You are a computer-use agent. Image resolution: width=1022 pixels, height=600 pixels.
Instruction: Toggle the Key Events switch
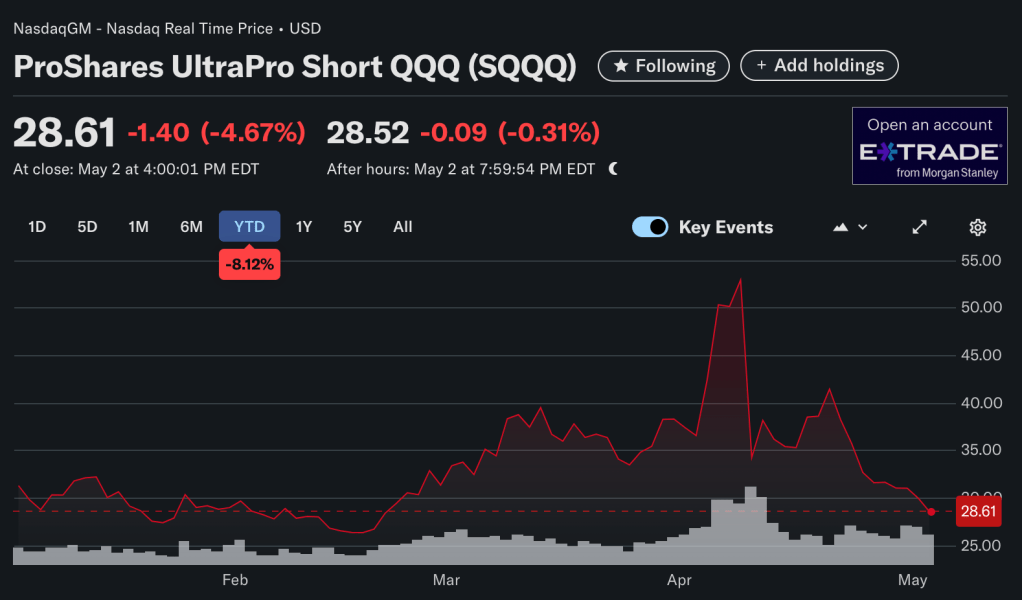point(650,227)
